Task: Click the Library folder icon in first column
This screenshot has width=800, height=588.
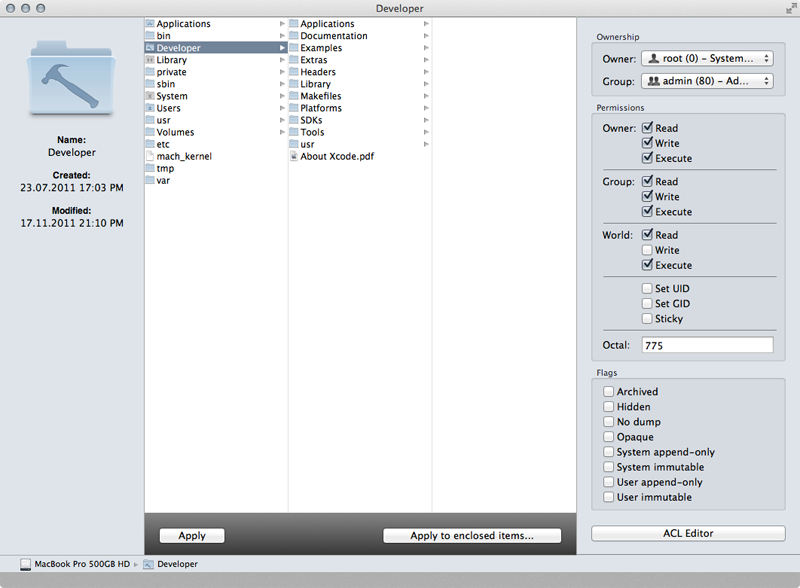Action: (150, 60)
